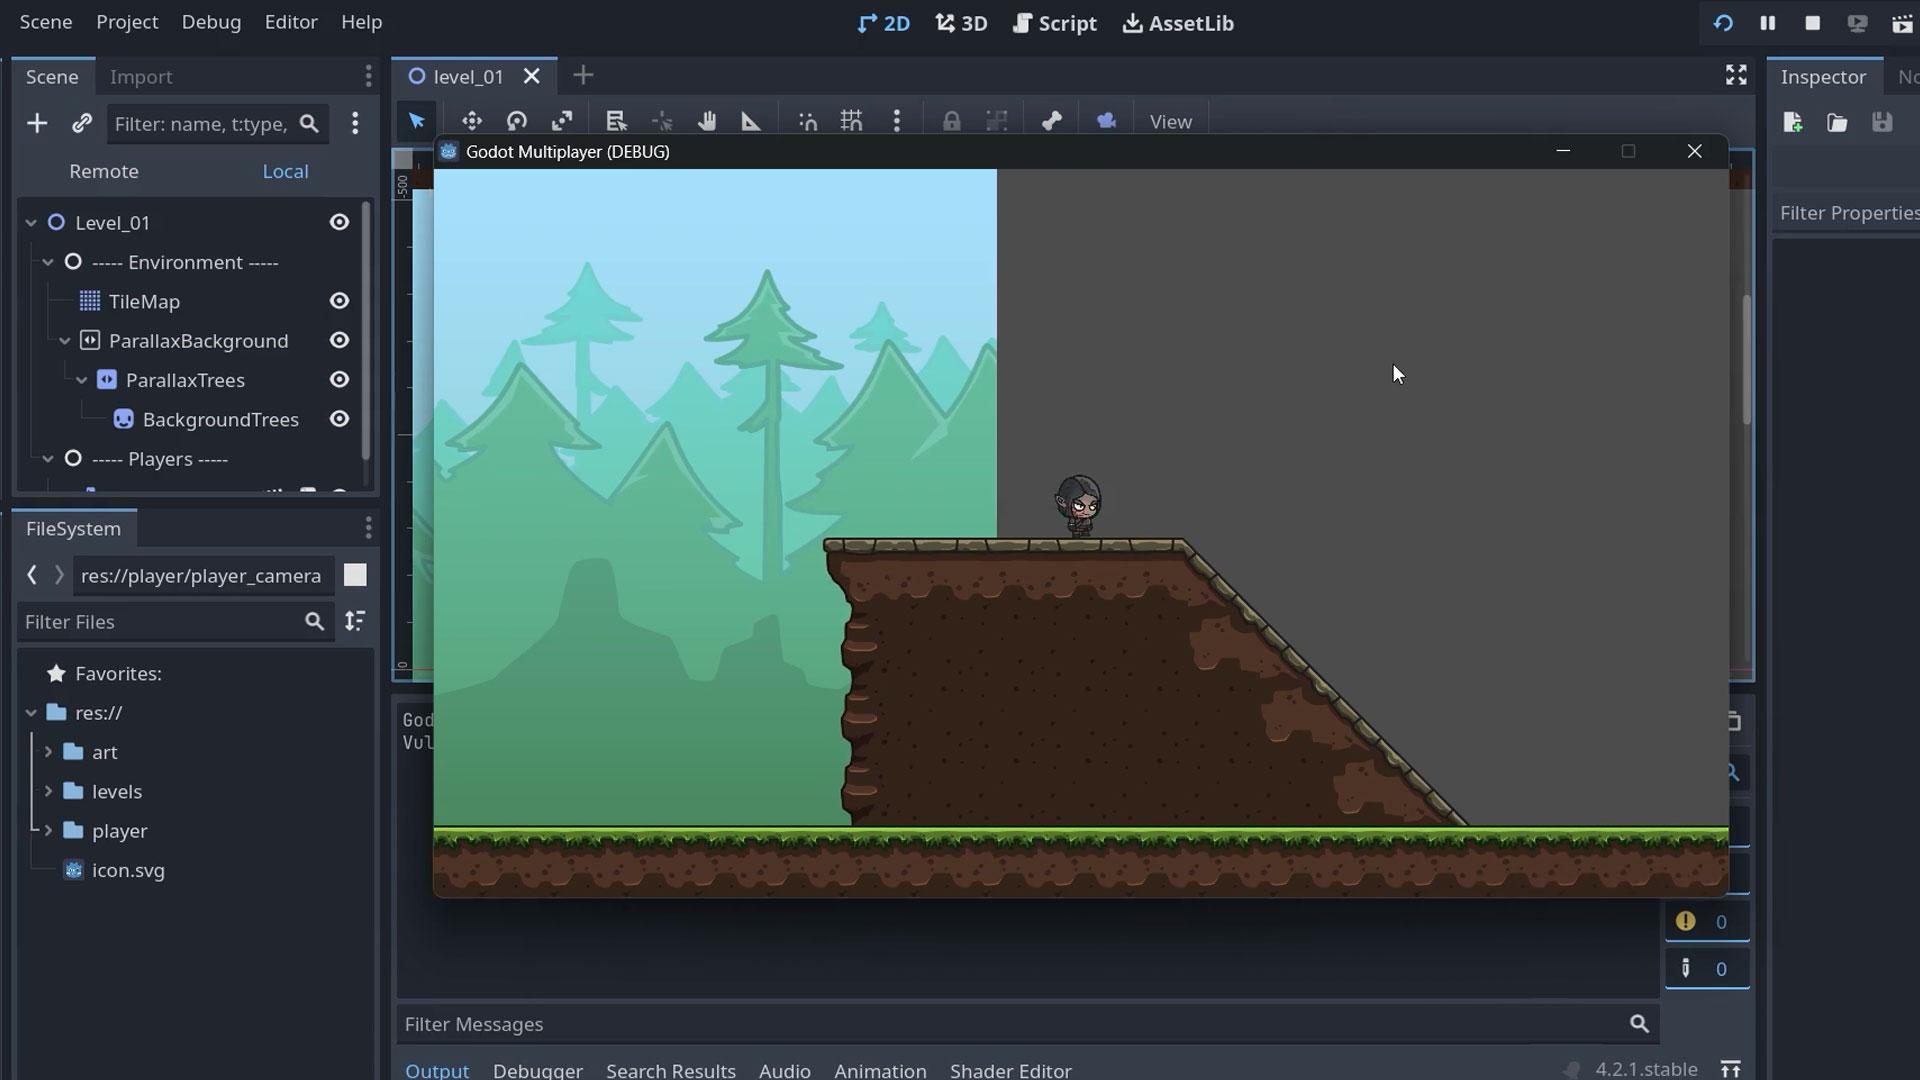The height and width of the screenshot is (1080, 1920).
Task: Switch to the Import tab
Action: [x=142, y=76]
